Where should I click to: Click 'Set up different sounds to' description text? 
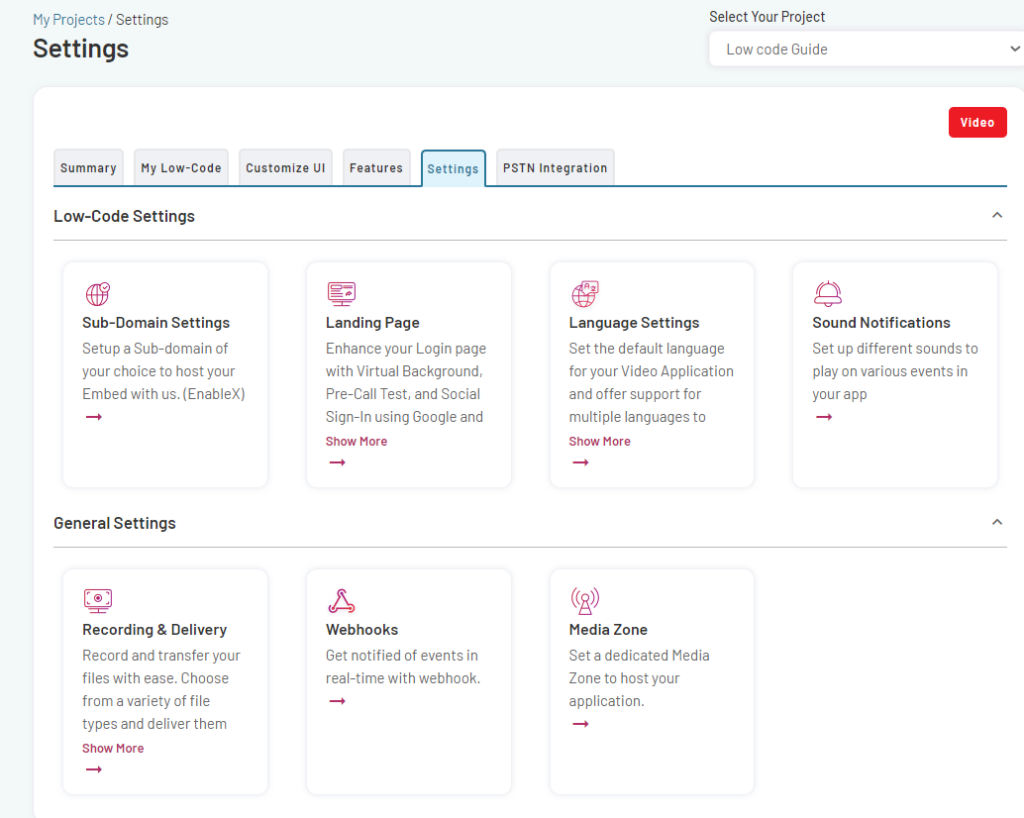click(x=895, y=349)
